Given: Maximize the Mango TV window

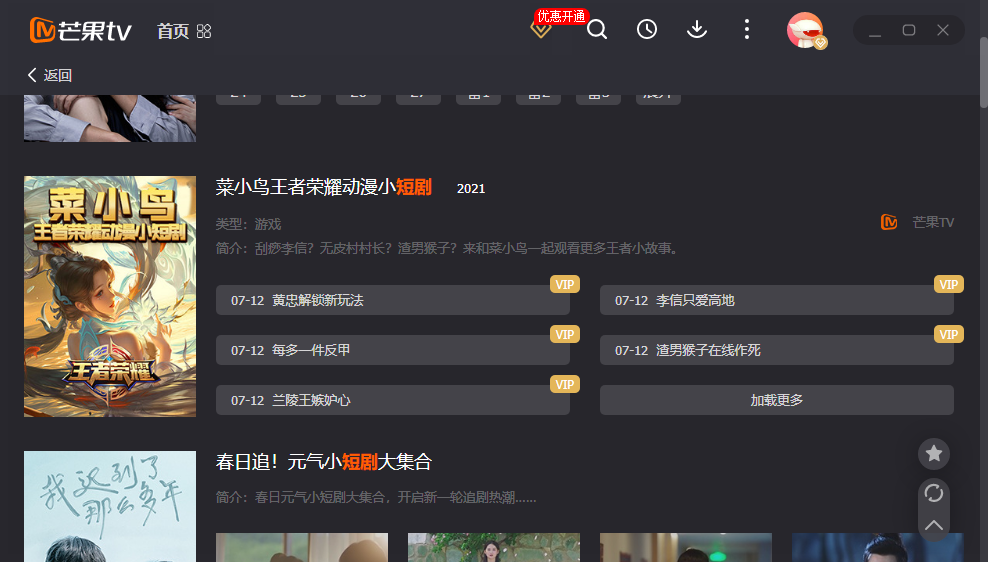Looking at the screenshot, I should pos(909,30).
